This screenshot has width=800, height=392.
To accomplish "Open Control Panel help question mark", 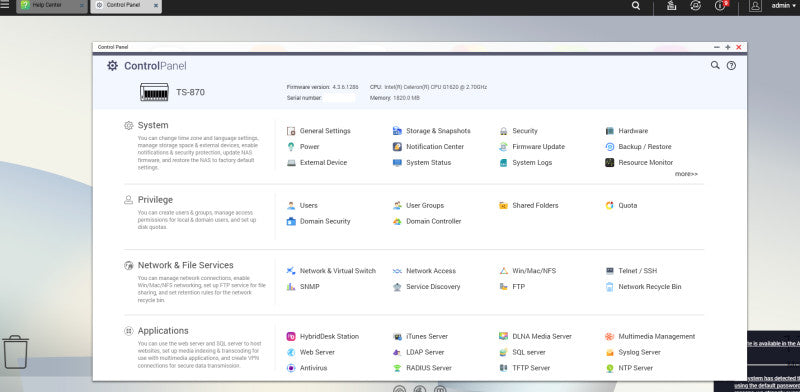I will (731, 65).
